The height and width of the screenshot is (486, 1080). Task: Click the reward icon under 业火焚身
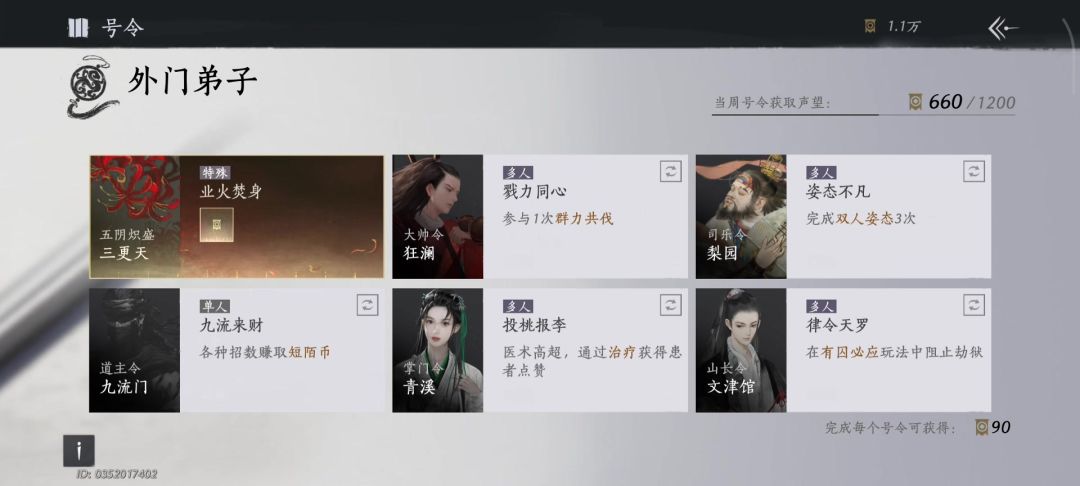217,224
